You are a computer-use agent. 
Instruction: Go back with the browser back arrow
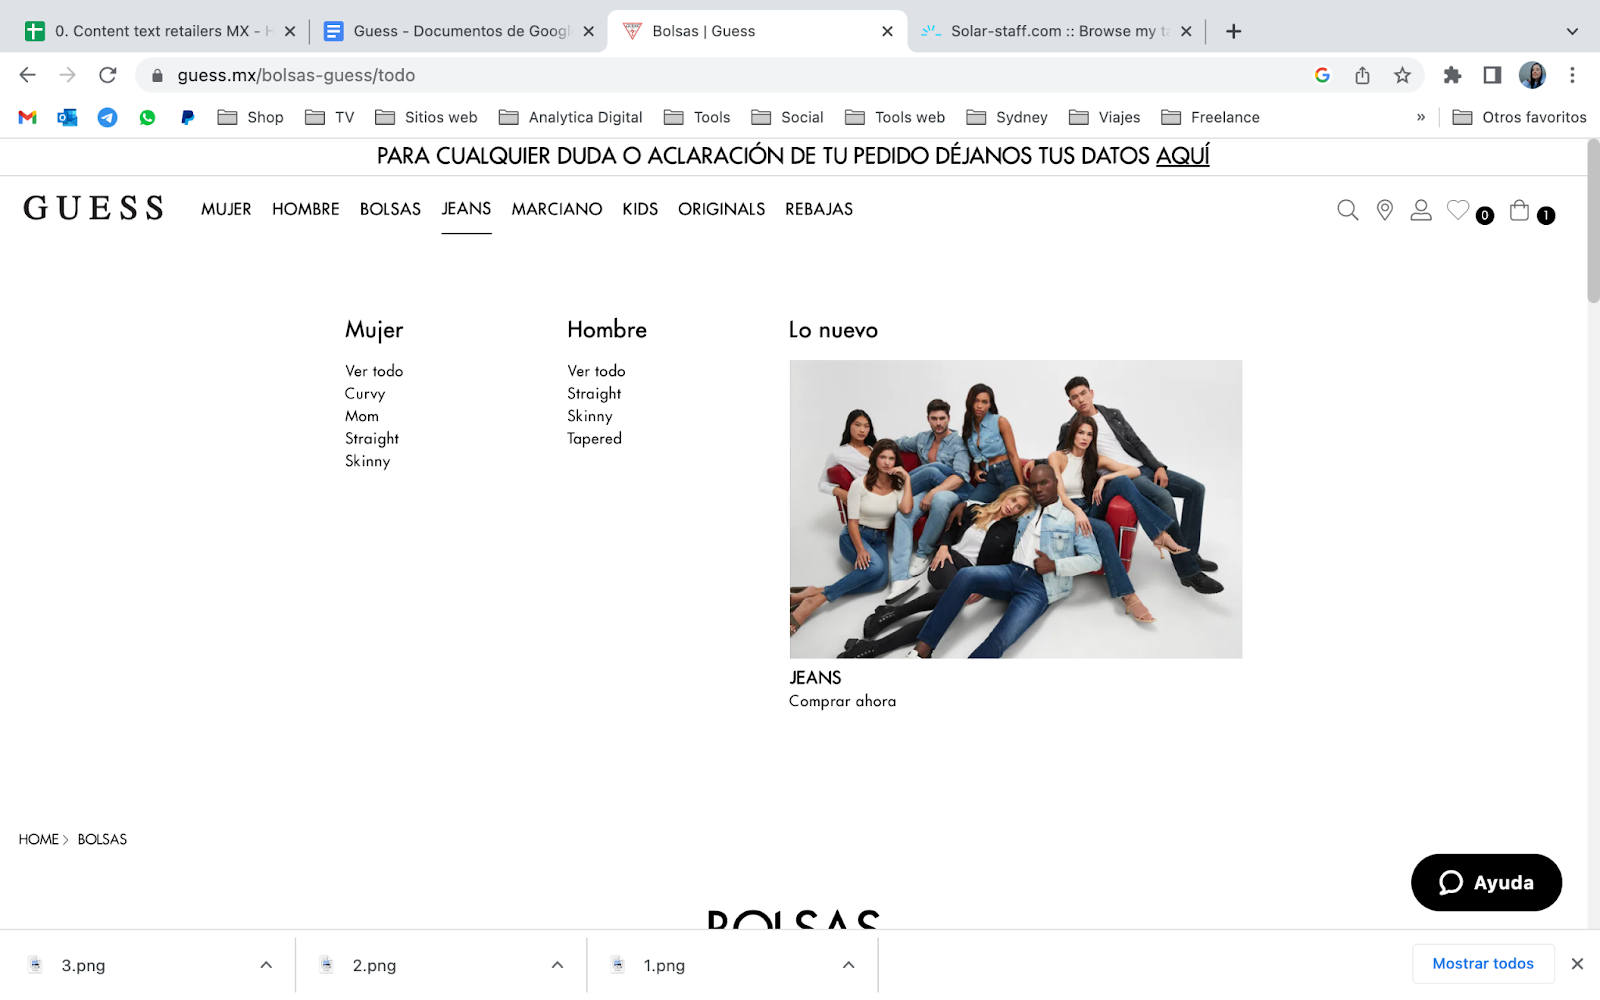tap(28, 75)
